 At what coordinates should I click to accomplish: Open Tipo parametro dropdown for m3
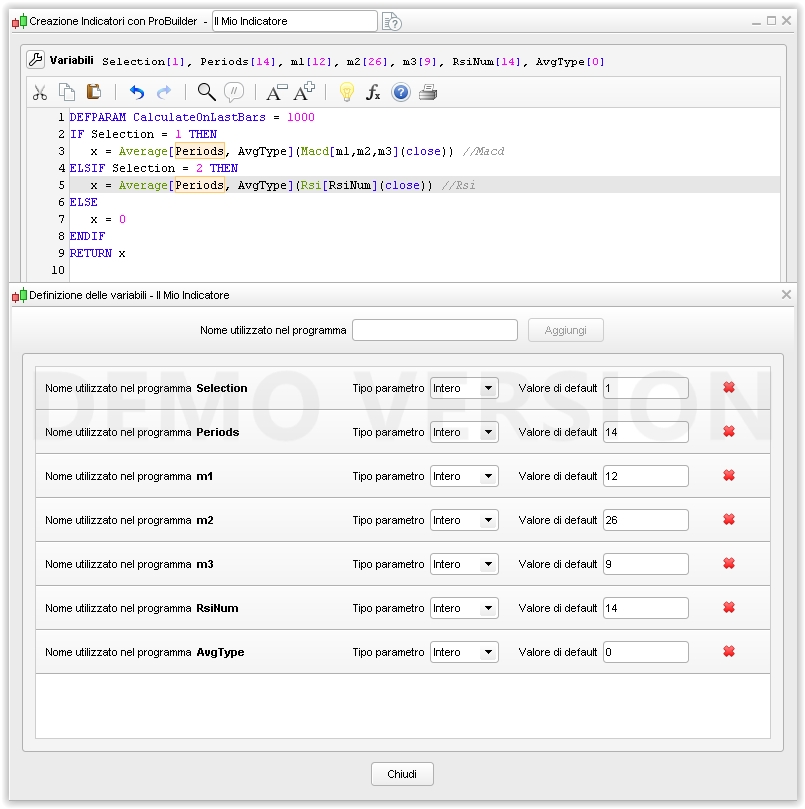[464, 564]
